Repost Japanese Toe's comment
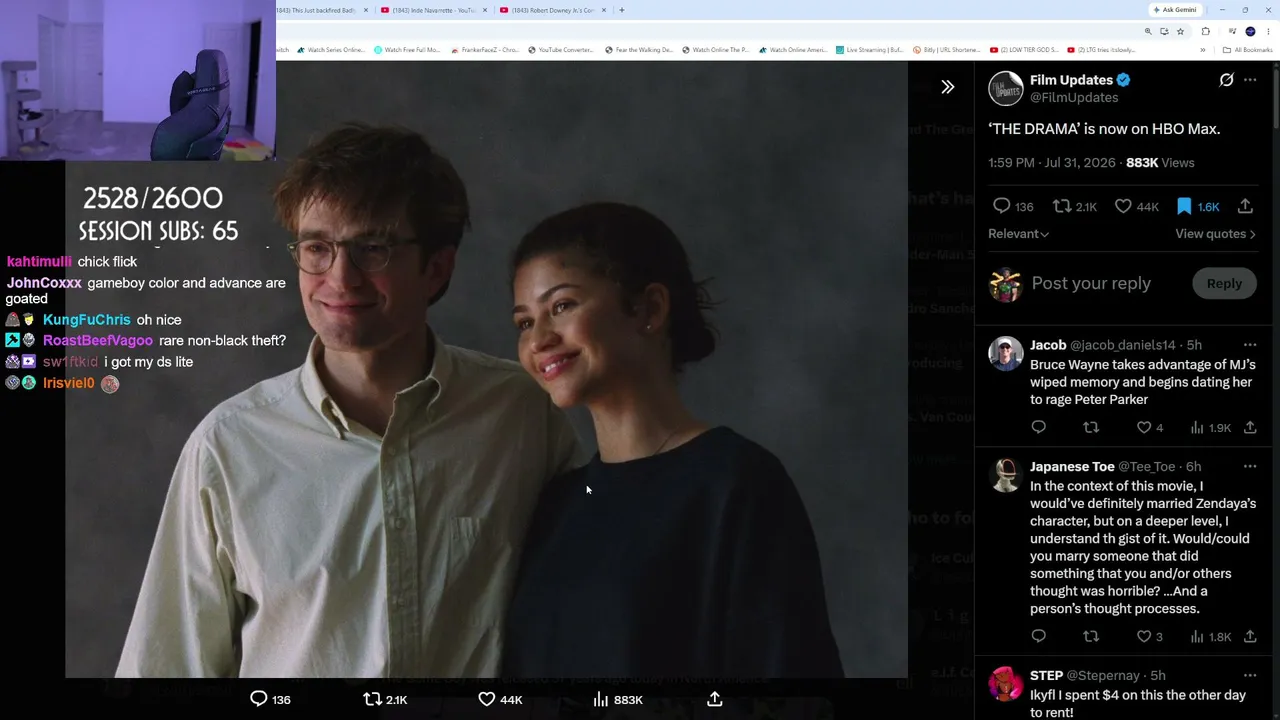1280x720 pixels. (1091, 636)
